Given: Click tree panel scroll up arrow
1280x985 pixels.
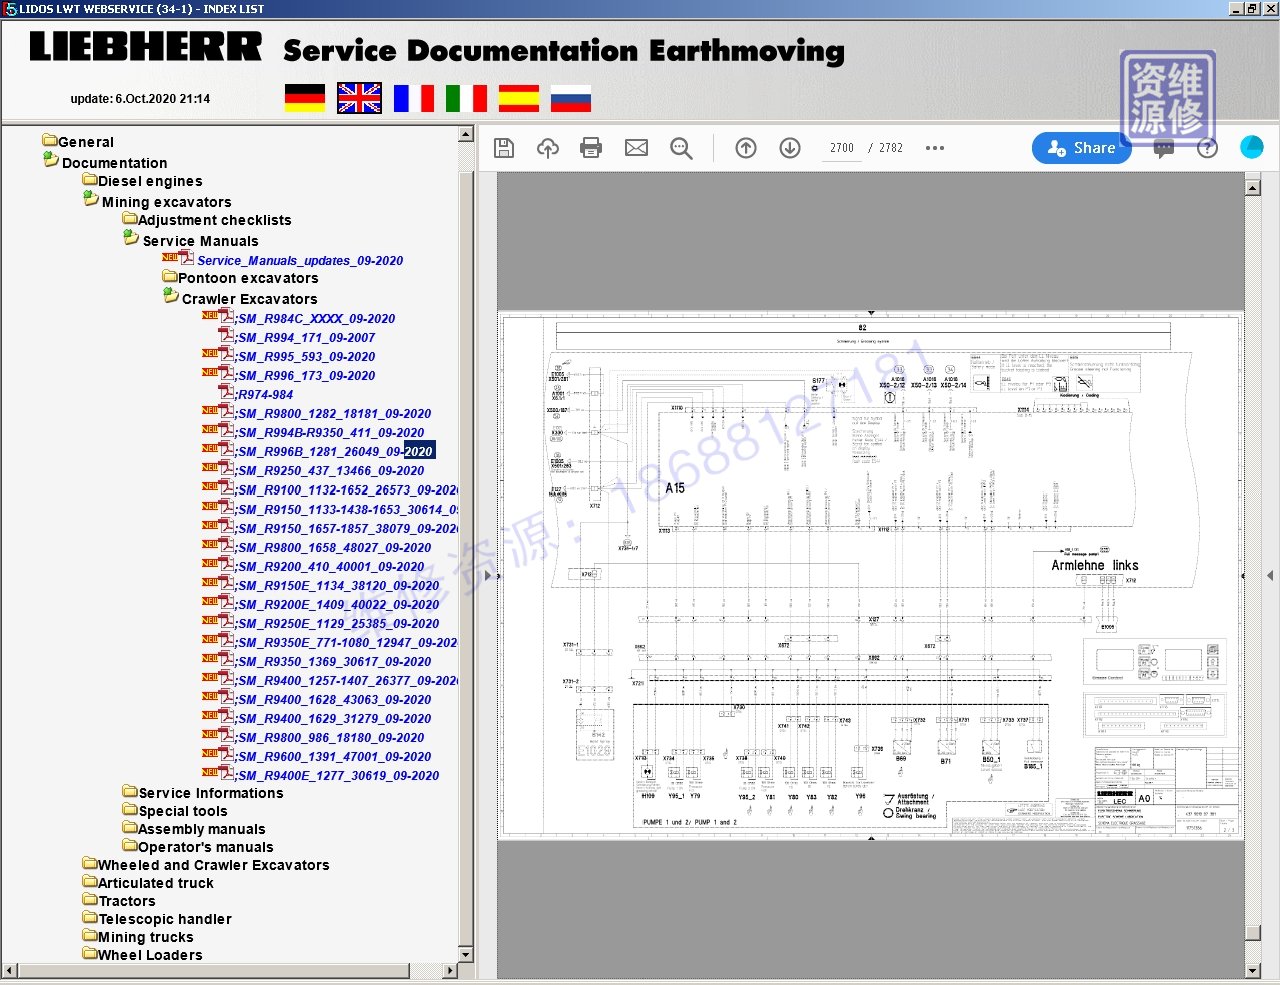Looking at the screenshot, I should pos(466,134).
